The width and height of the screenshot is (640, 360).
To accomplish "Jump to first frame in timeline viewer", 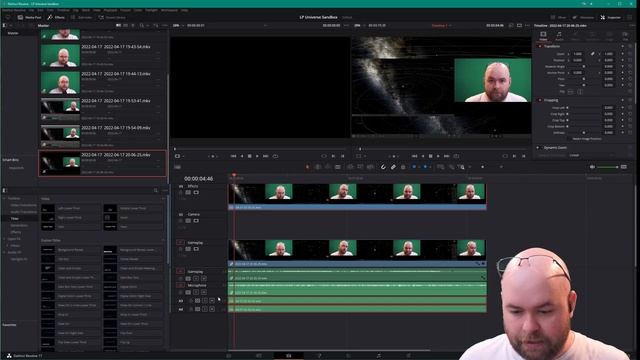I will [x=414, y=156].
